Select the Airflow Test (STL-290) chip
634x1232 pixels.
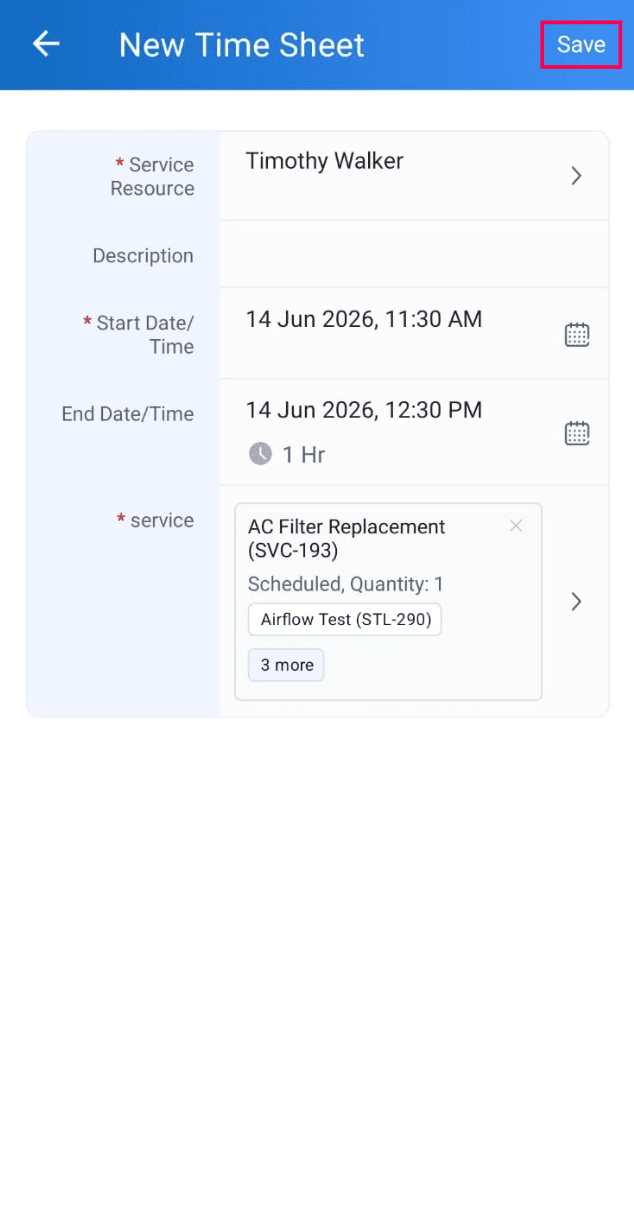pyautogui.click(x=345, y=619)
